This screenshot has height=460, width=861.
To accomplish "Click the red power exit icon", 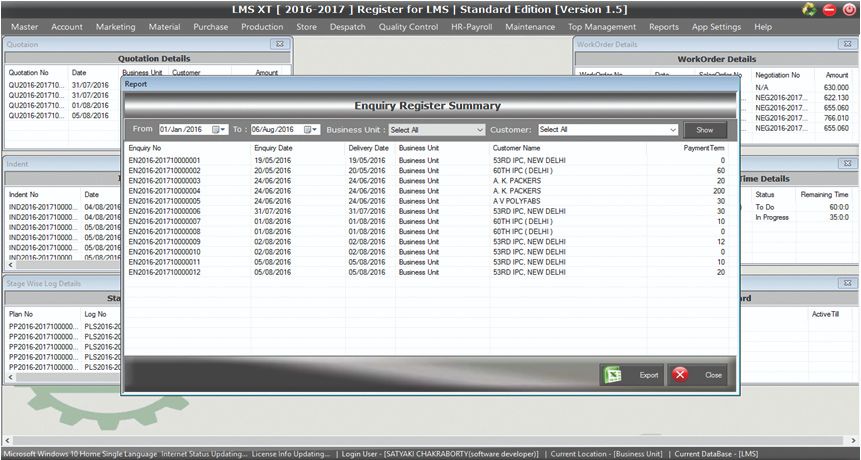I will pos(848,9).
